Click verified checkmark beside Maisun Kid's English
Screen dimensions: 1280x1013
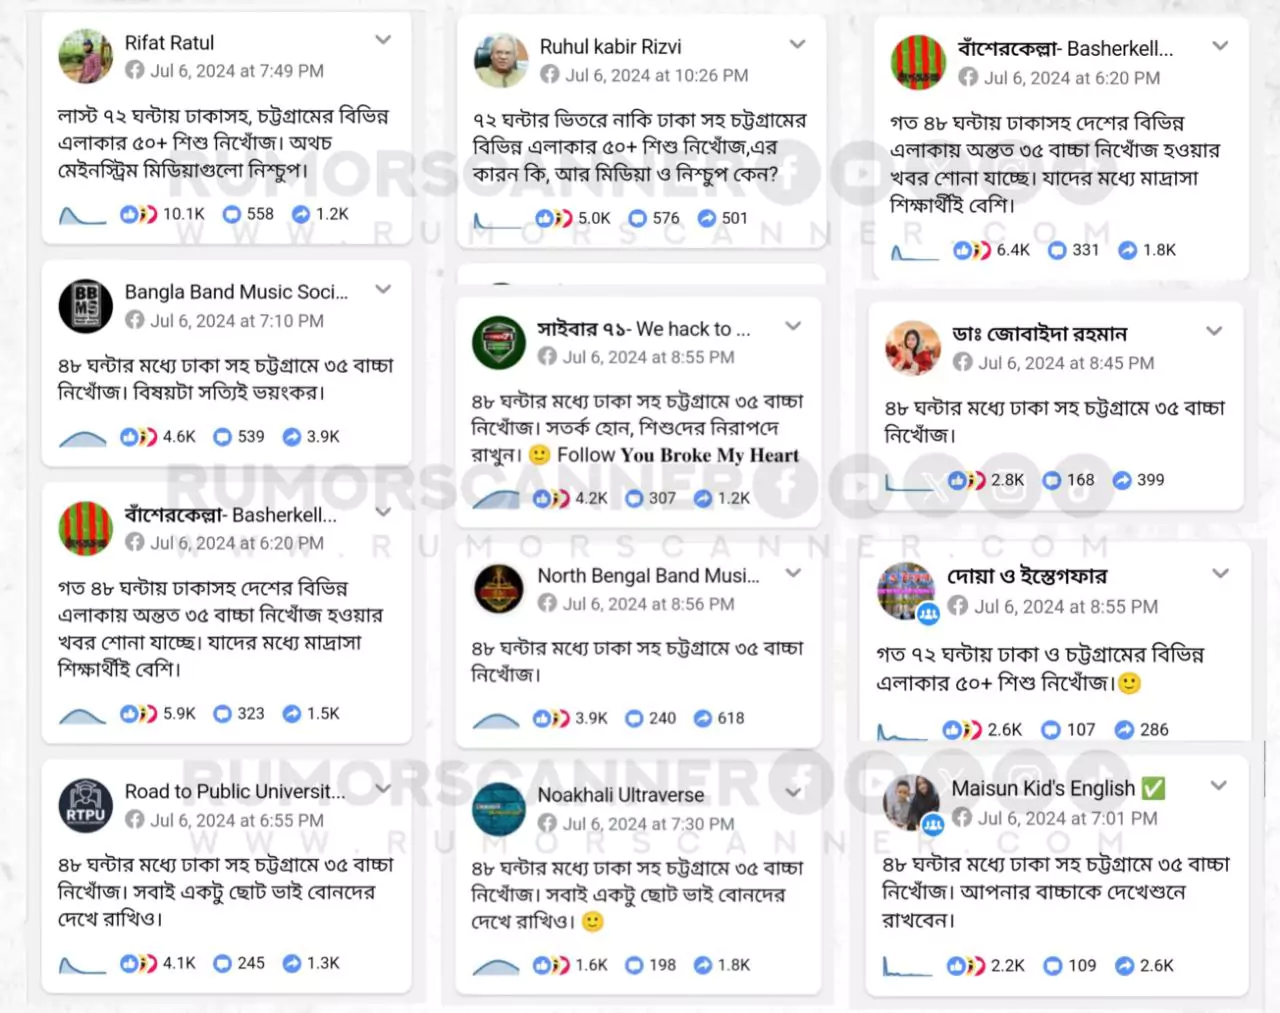(x=1153, y=789)
